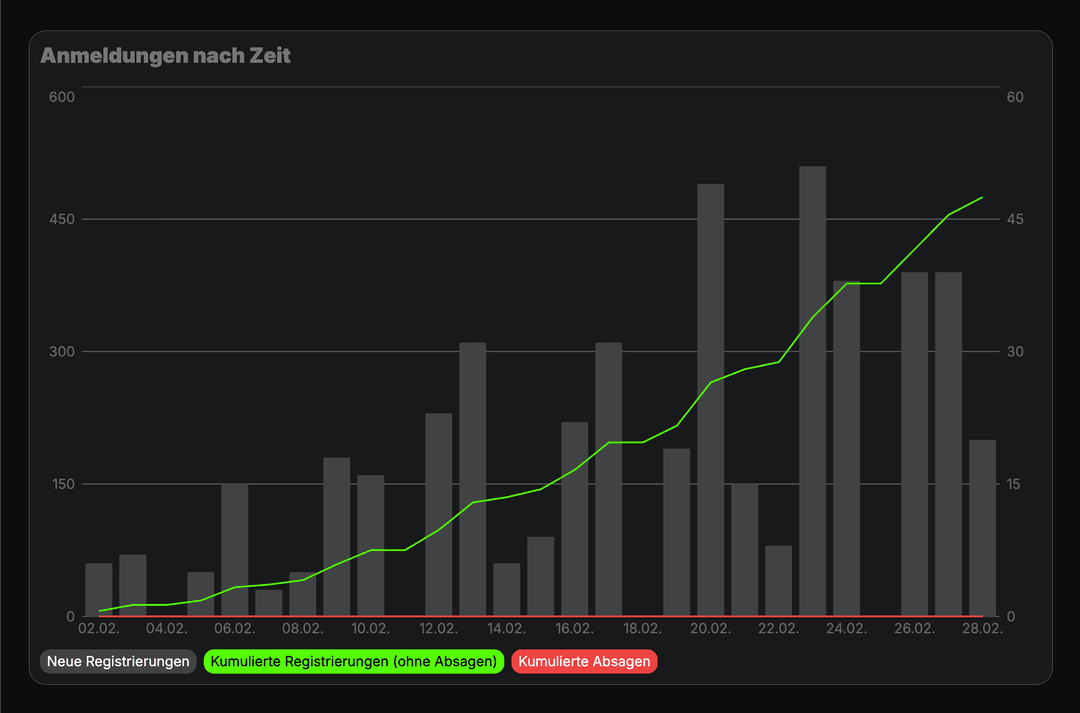Click the chart title Anmeldungen nach Zeit
The image size is (1080, 713).
(x=165, y=56)
